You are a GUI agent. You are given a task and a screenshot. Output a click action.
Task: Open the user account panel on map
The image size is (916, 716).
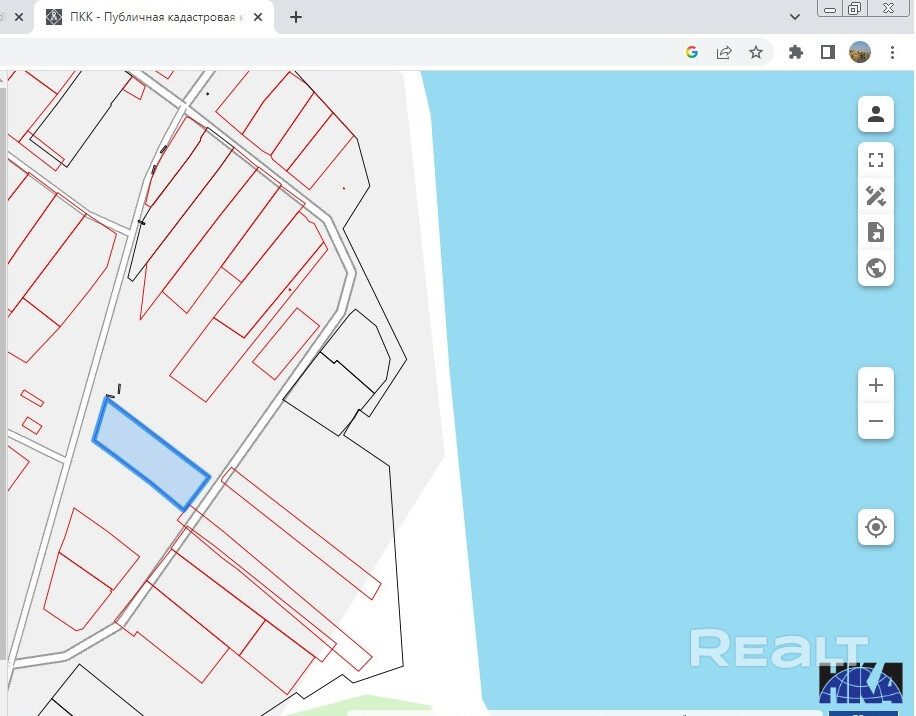(875, 114)
